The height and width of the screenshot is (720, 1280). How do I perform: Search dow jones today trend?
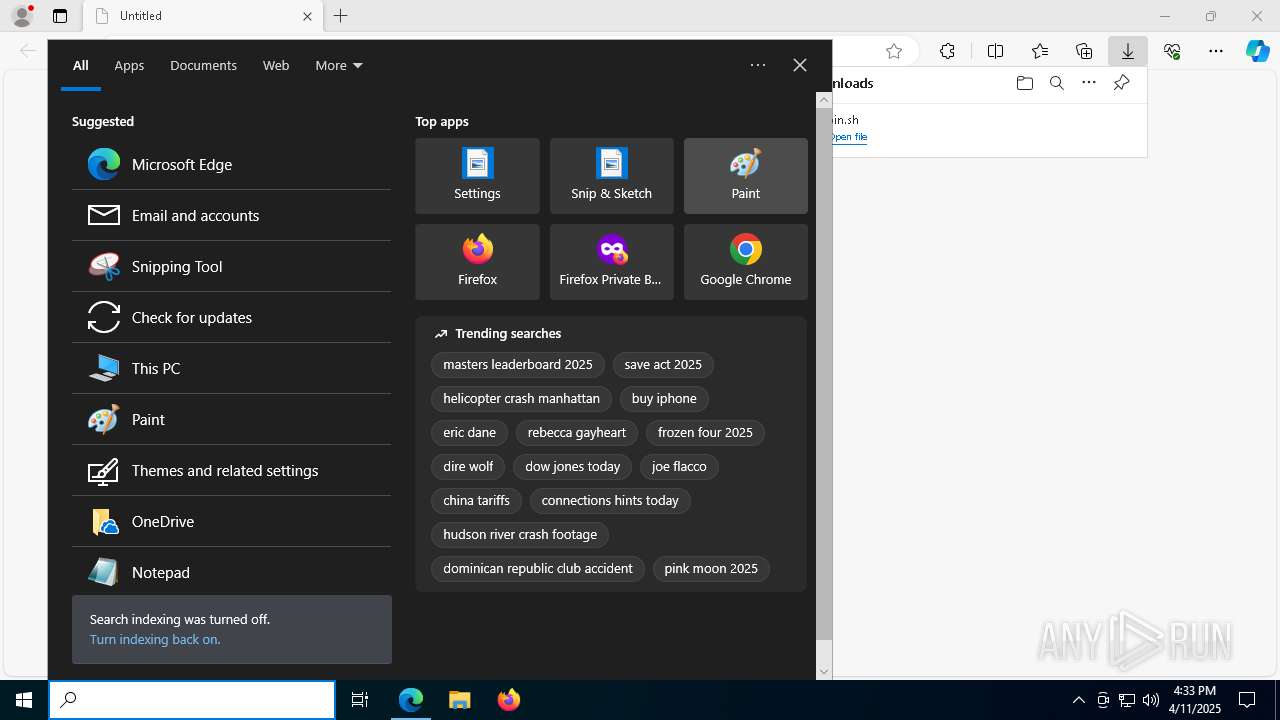coord(573,467)
